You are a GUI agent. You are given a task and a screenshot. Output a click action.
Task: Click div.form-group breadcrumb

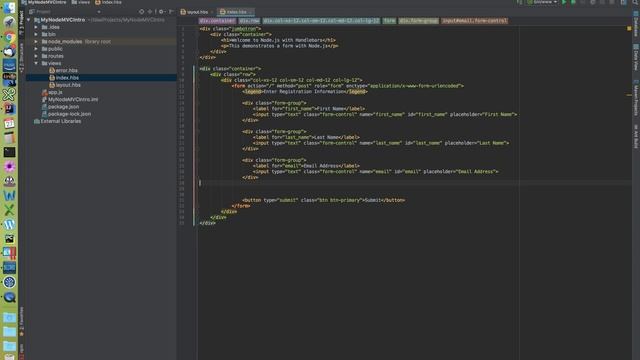pyautogui.click(x=418, y=20)
